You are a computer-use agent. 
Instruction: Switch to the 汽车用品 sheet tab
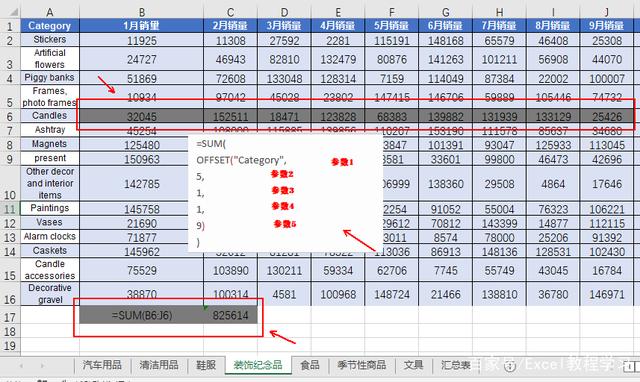102,364
